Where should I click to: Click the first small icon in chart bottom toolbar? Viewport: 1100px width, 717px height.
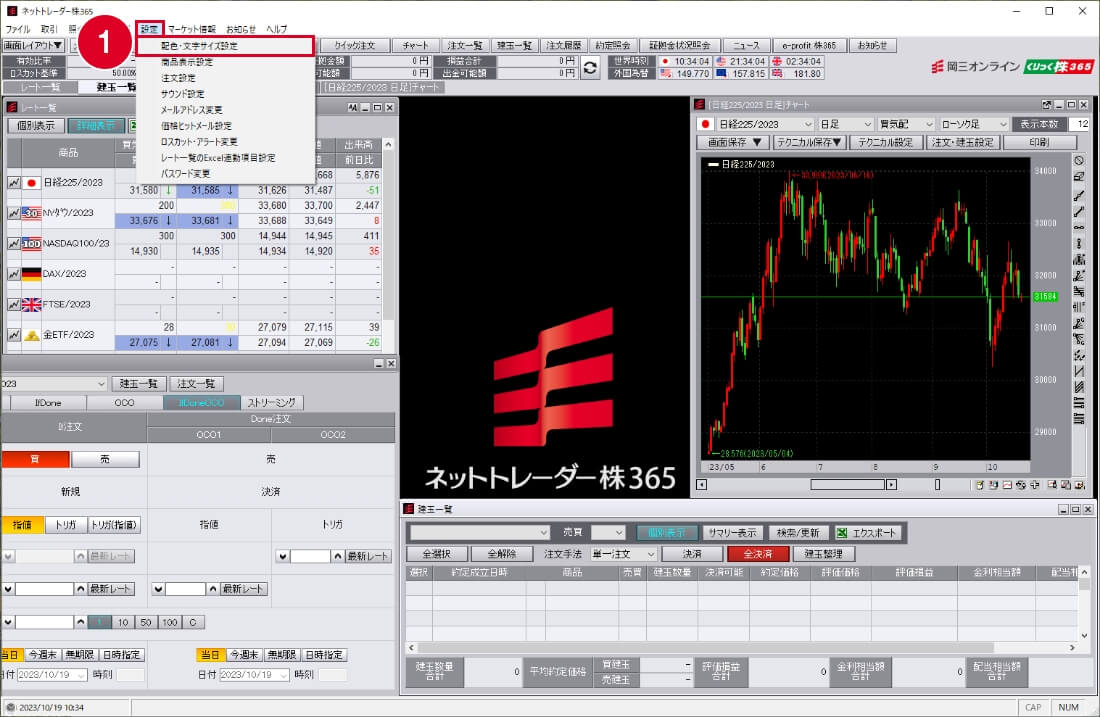pos(980,485)
